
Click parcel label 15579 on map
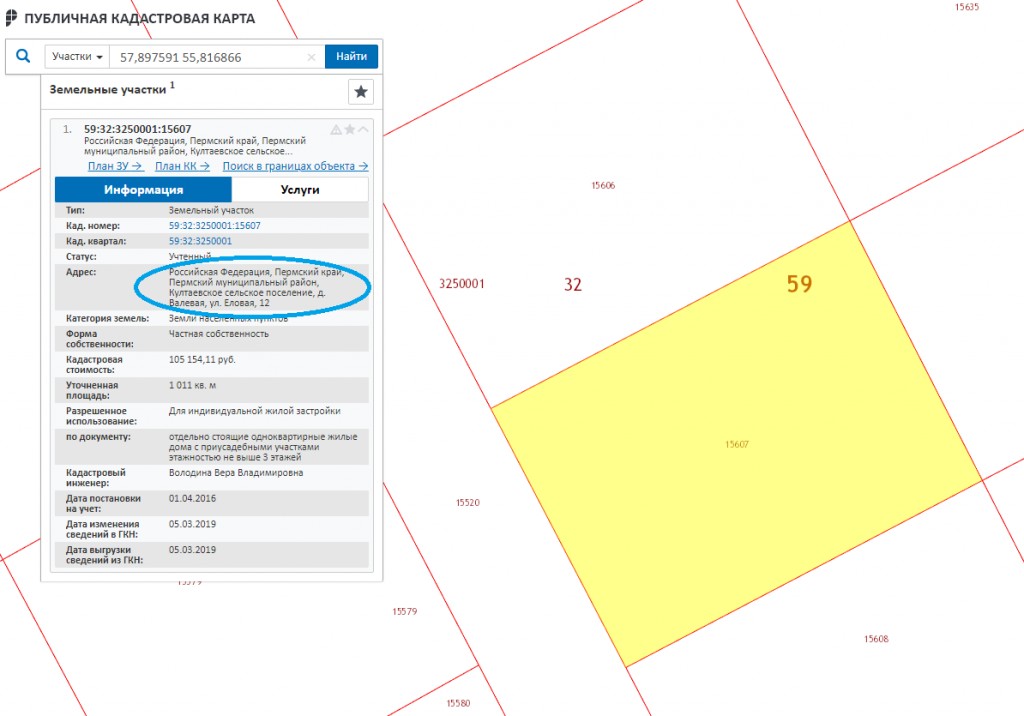tap(404, 611)
